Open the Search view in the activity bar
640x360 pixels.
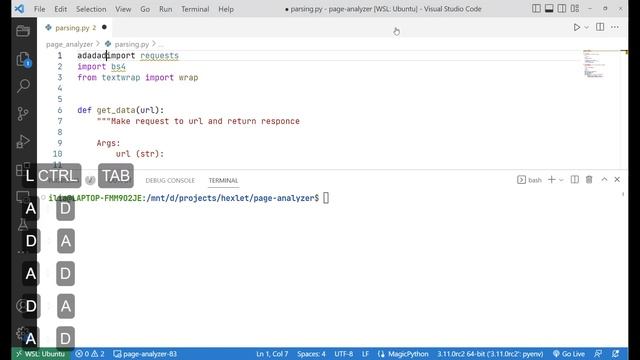tap(23, 86)
